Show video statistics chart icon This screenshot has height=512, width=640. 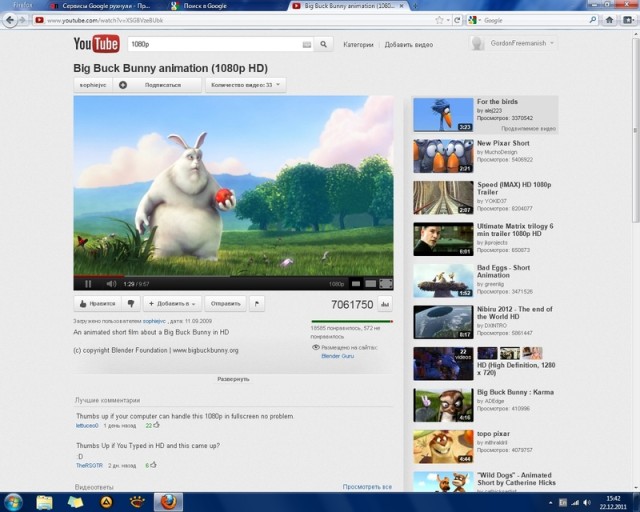pyautogui.click(x=385, y=304)
